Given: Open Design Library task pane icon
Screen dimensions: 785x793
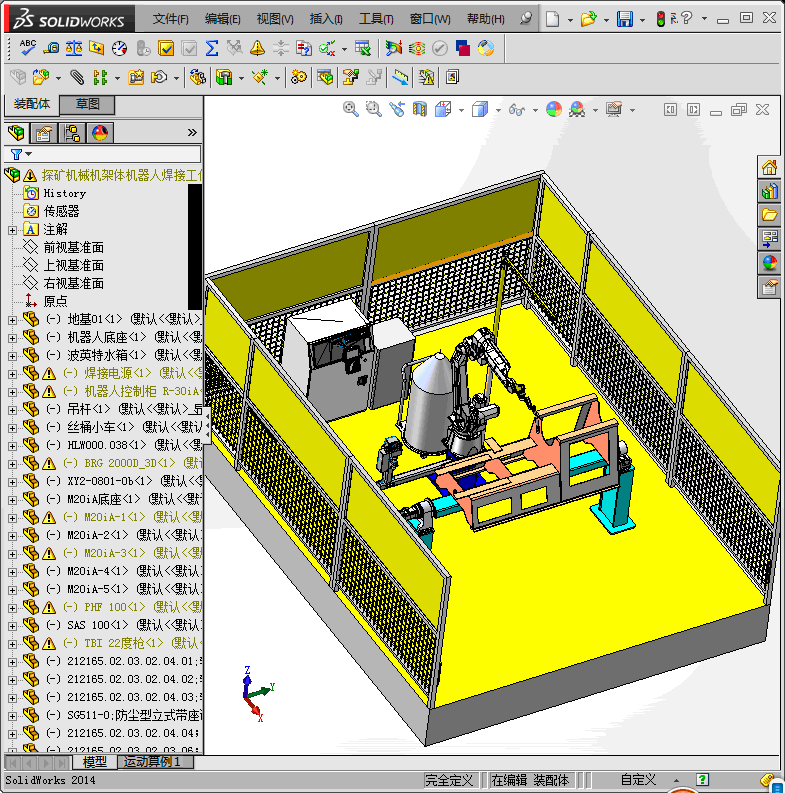Looking at the screenshot, I should [769, 192].
